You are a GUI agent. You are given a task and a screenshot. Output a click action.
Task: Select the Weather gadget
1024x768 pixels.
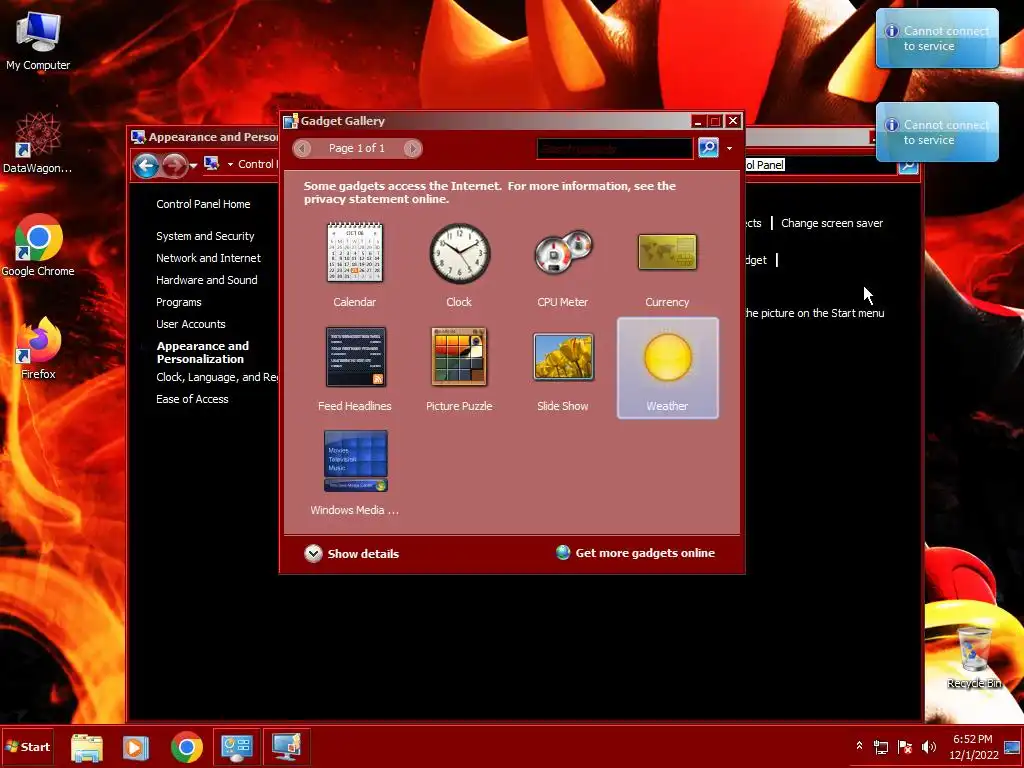click(x=667, y=368)
